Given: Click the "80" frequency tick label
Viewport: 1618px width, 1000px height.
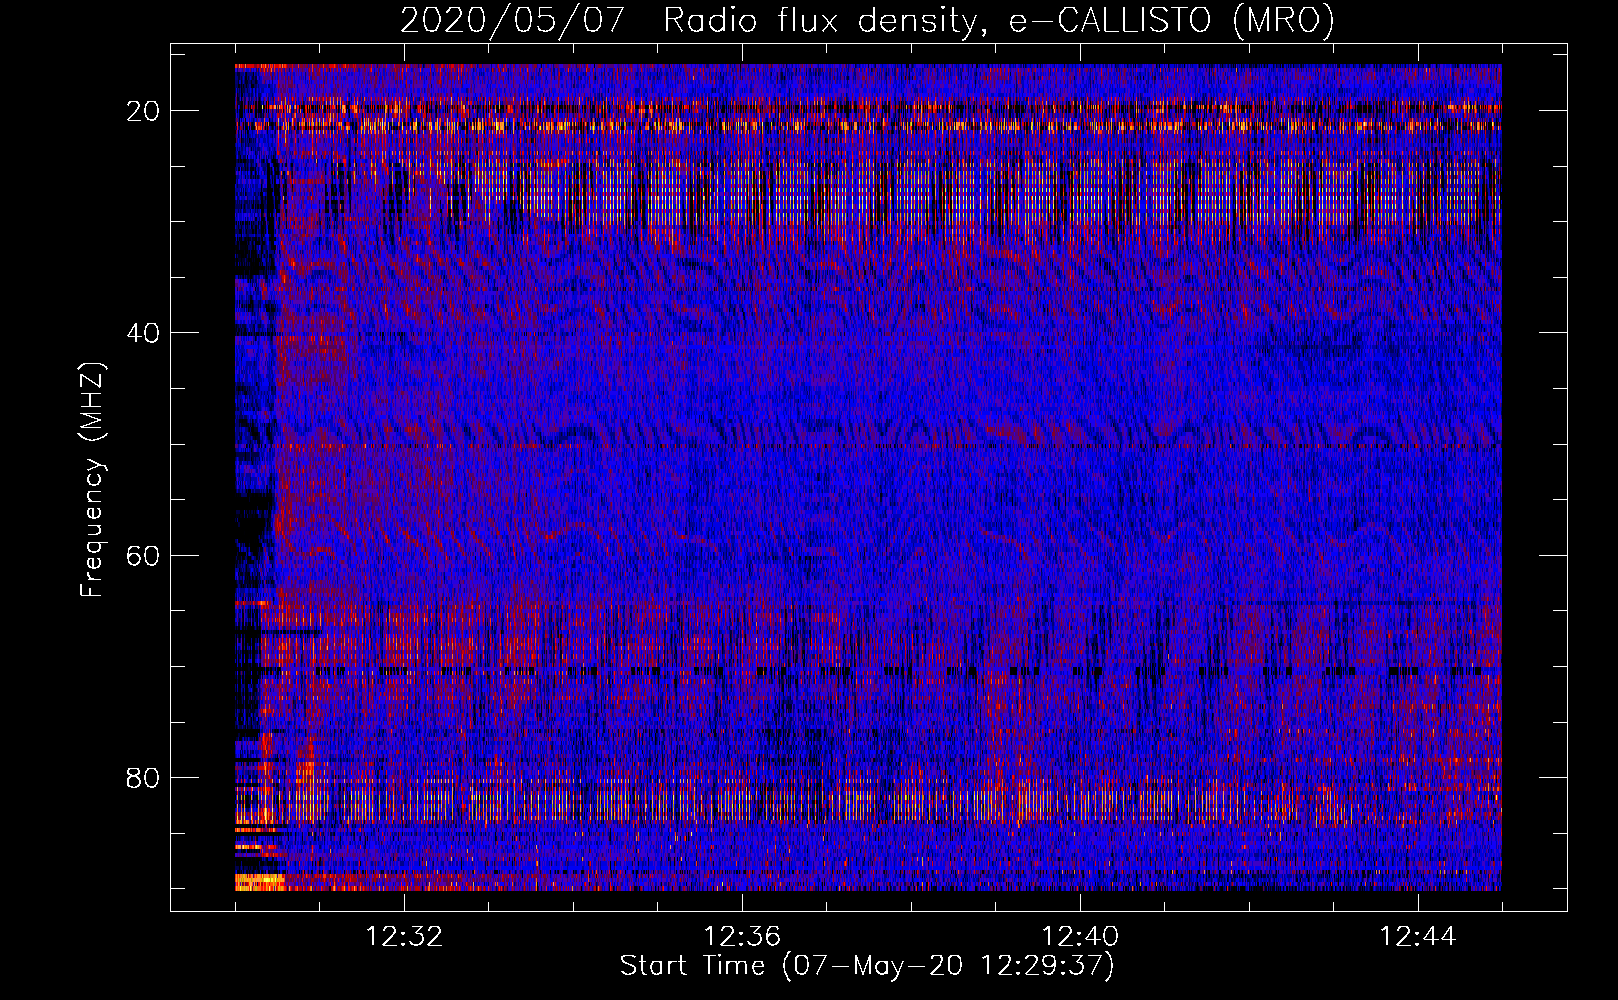Looking at the screenshot, I should pyautogui.click(x=144, y=777).
